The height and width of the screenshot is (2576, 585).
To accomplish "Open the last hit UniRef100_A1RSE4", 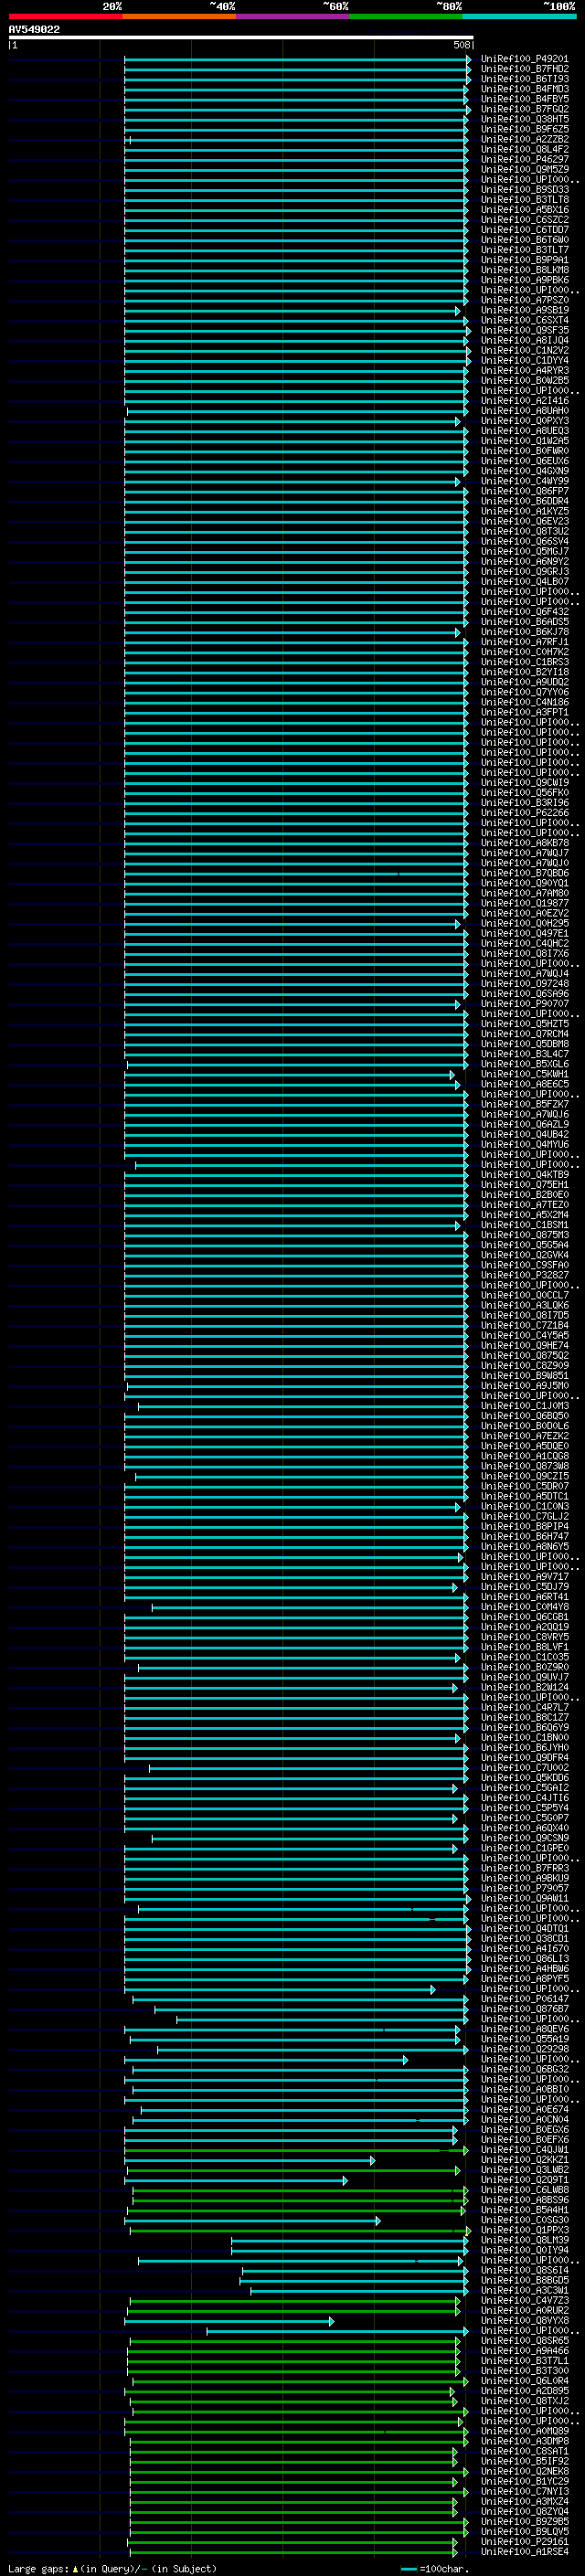I will pyautogui.click(x=524, y=2552).
